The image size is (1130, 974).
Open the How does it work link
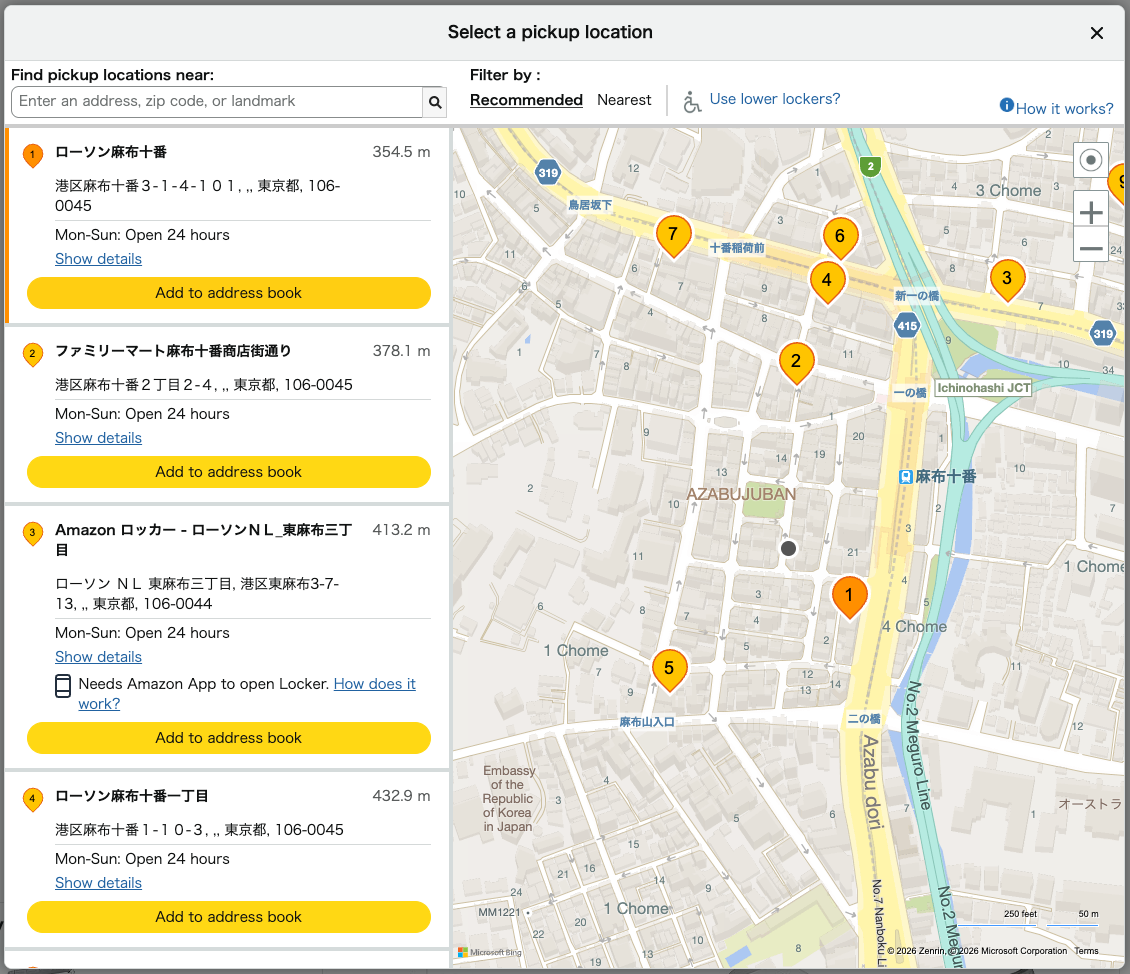(x=375, y=683)
